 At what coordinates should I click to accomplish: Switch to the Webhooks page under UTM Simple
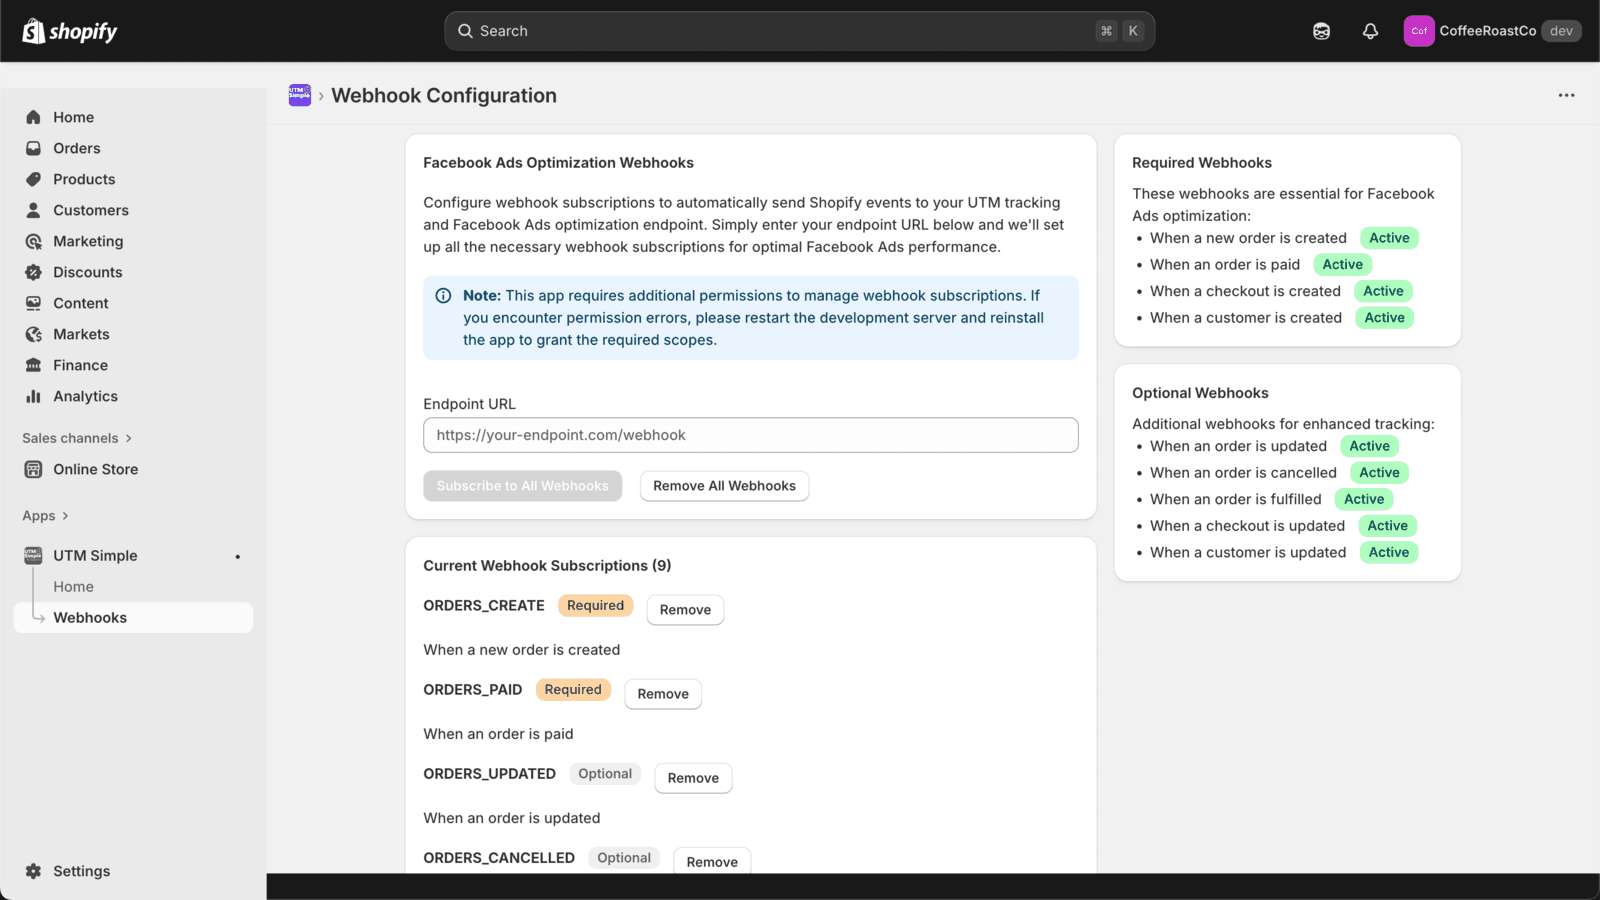point(90,617)
